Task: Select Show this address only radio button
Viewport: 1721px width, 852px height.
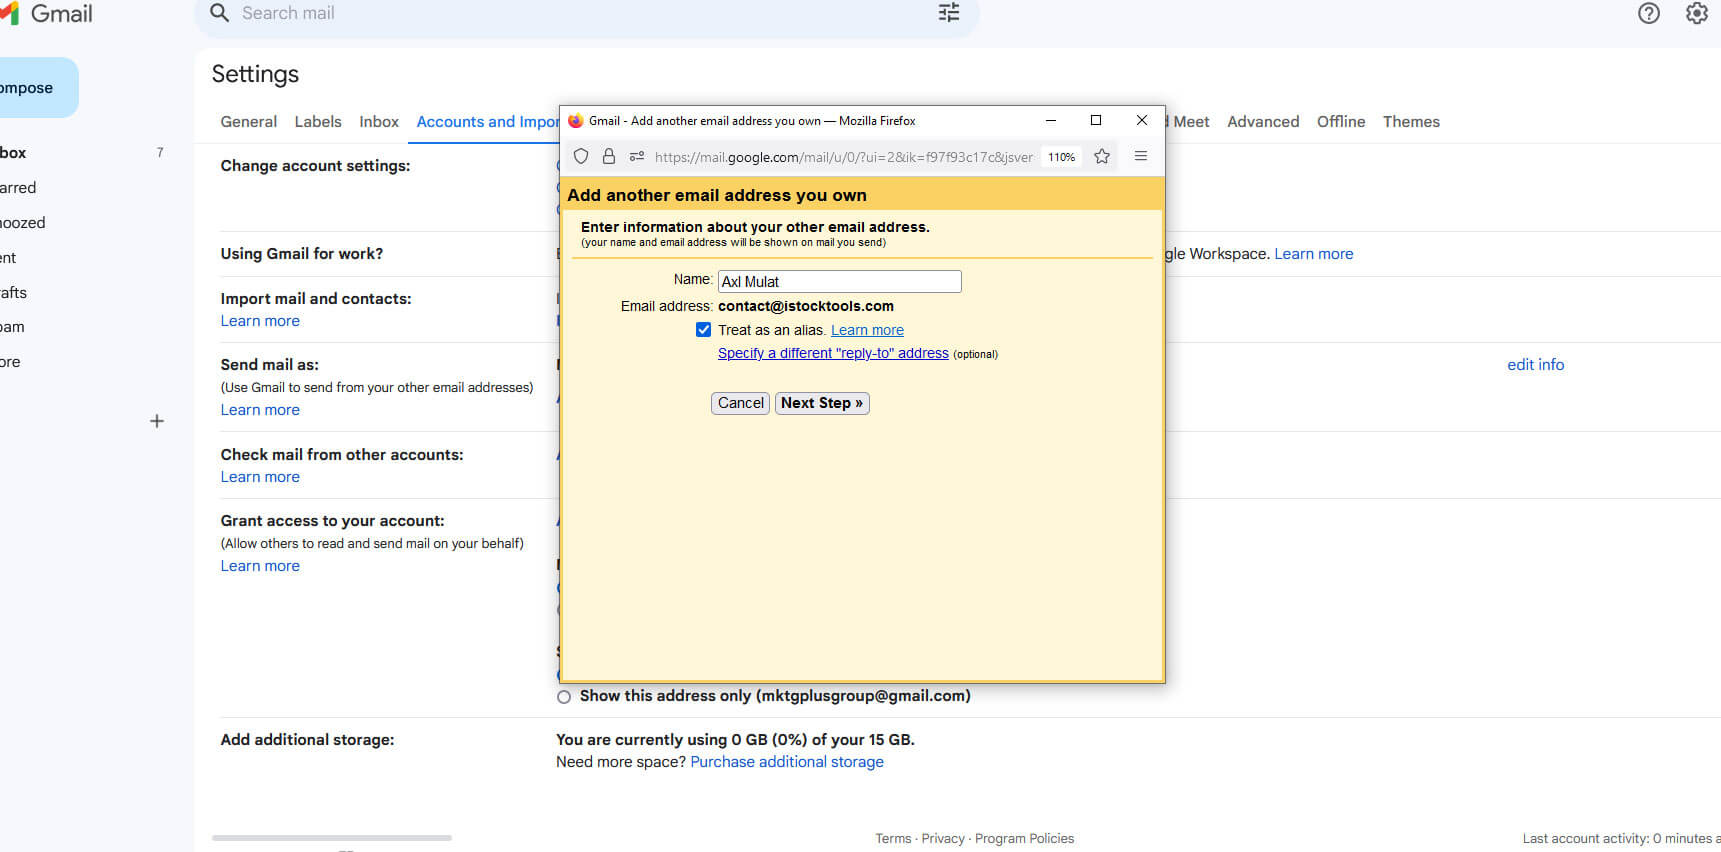Action: click(564, 697)
